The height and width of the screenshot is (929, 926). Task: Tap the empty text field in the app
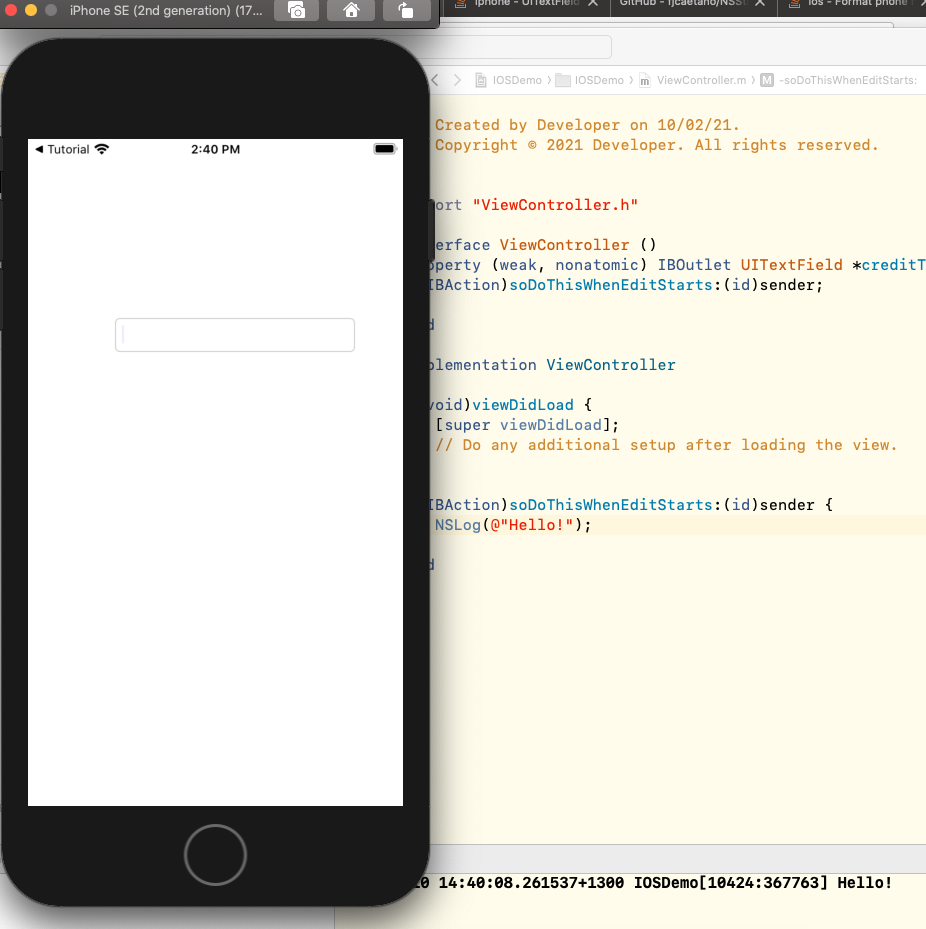point(235,335)
